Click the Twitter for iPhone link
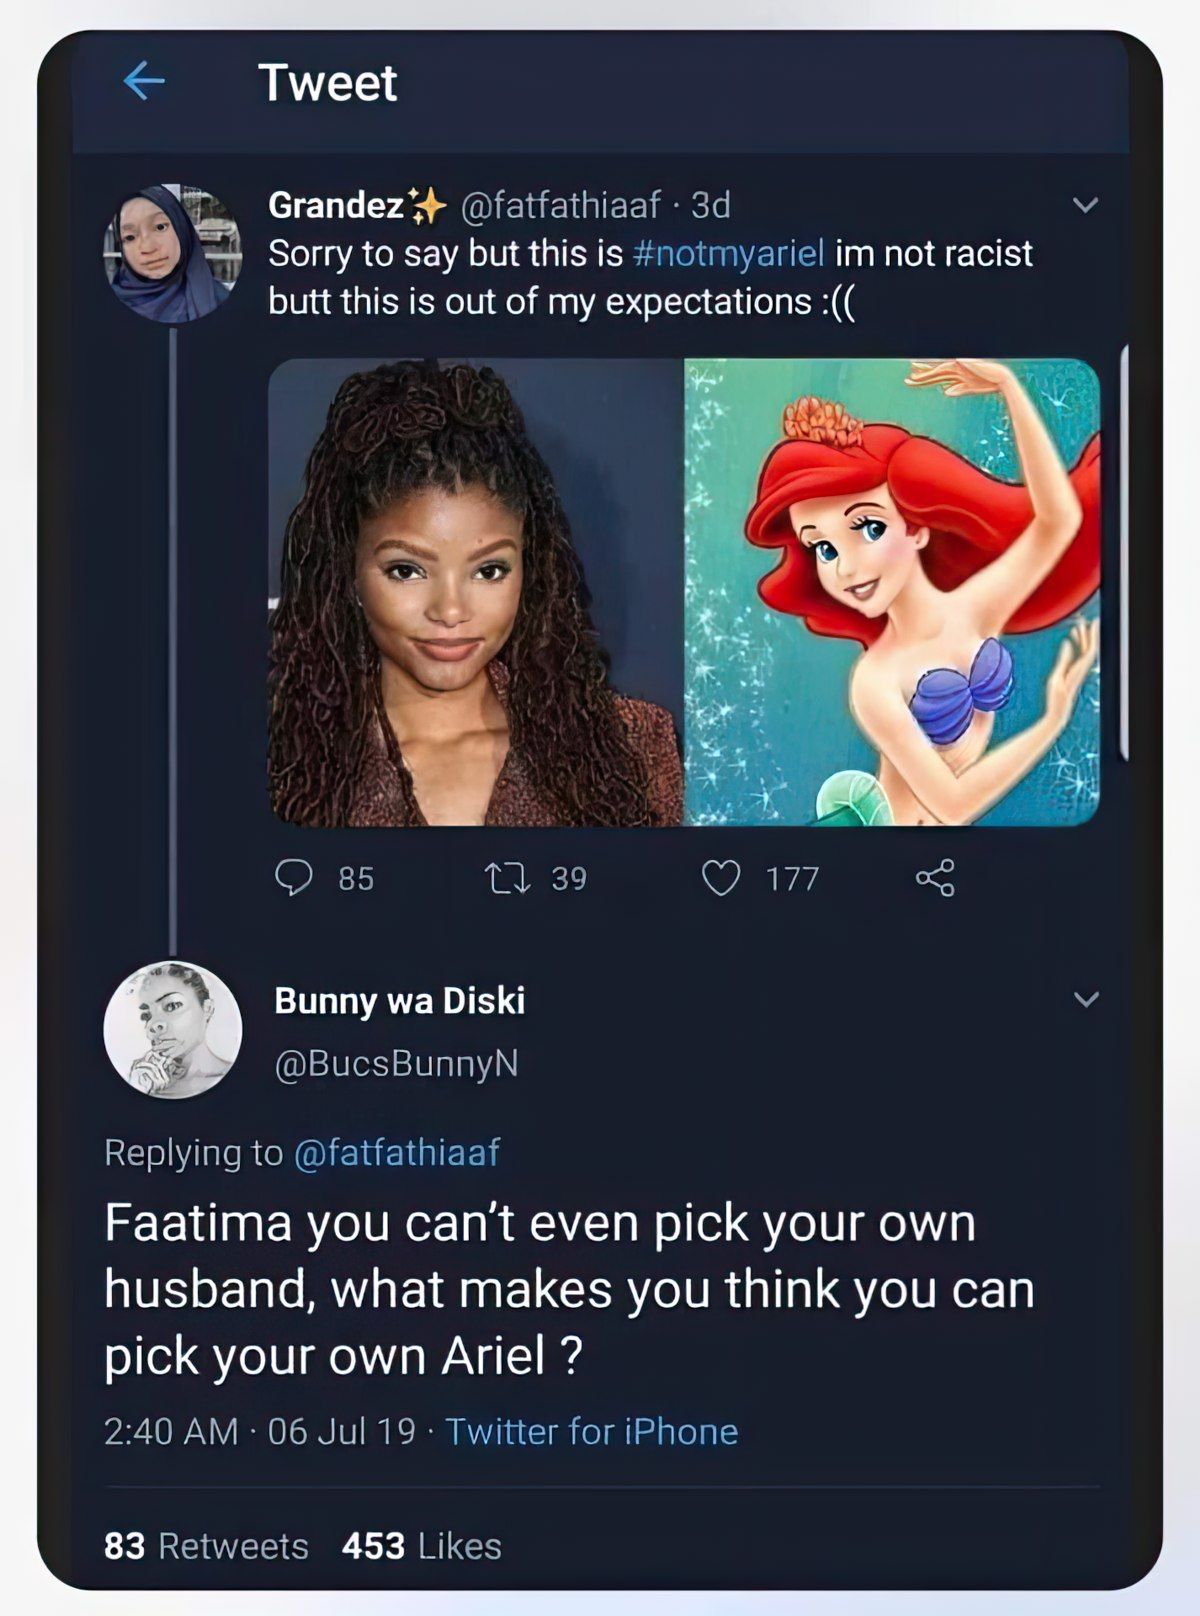The width and height of the screenshot is (1200, 1616). tap(591, 1431)
